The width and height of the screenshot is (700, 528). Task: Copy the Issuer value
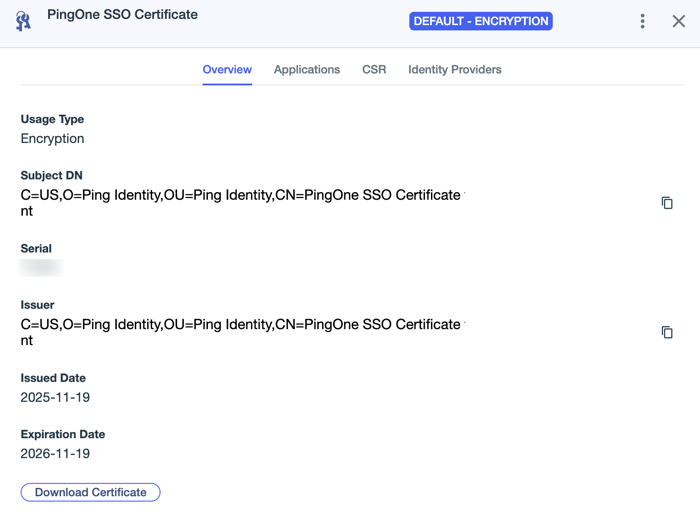tap(667, 332)
